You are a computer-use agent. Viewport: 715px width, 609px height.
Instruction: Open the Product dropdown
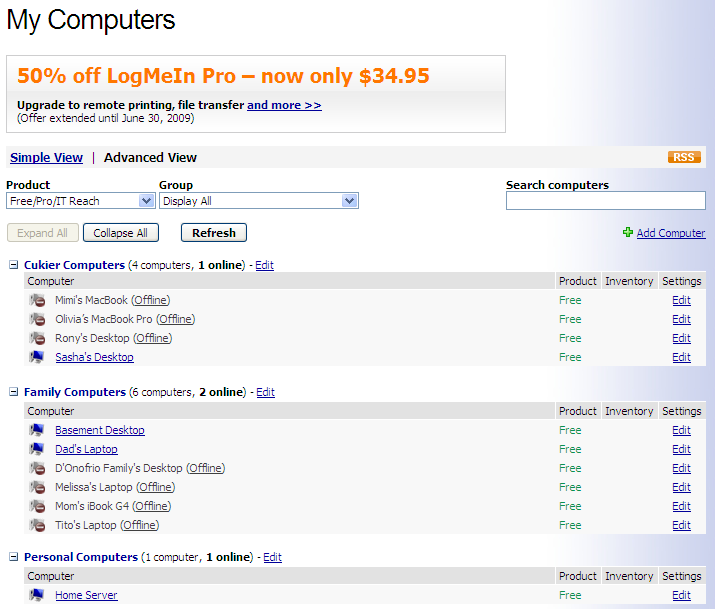tap(81, 201)
